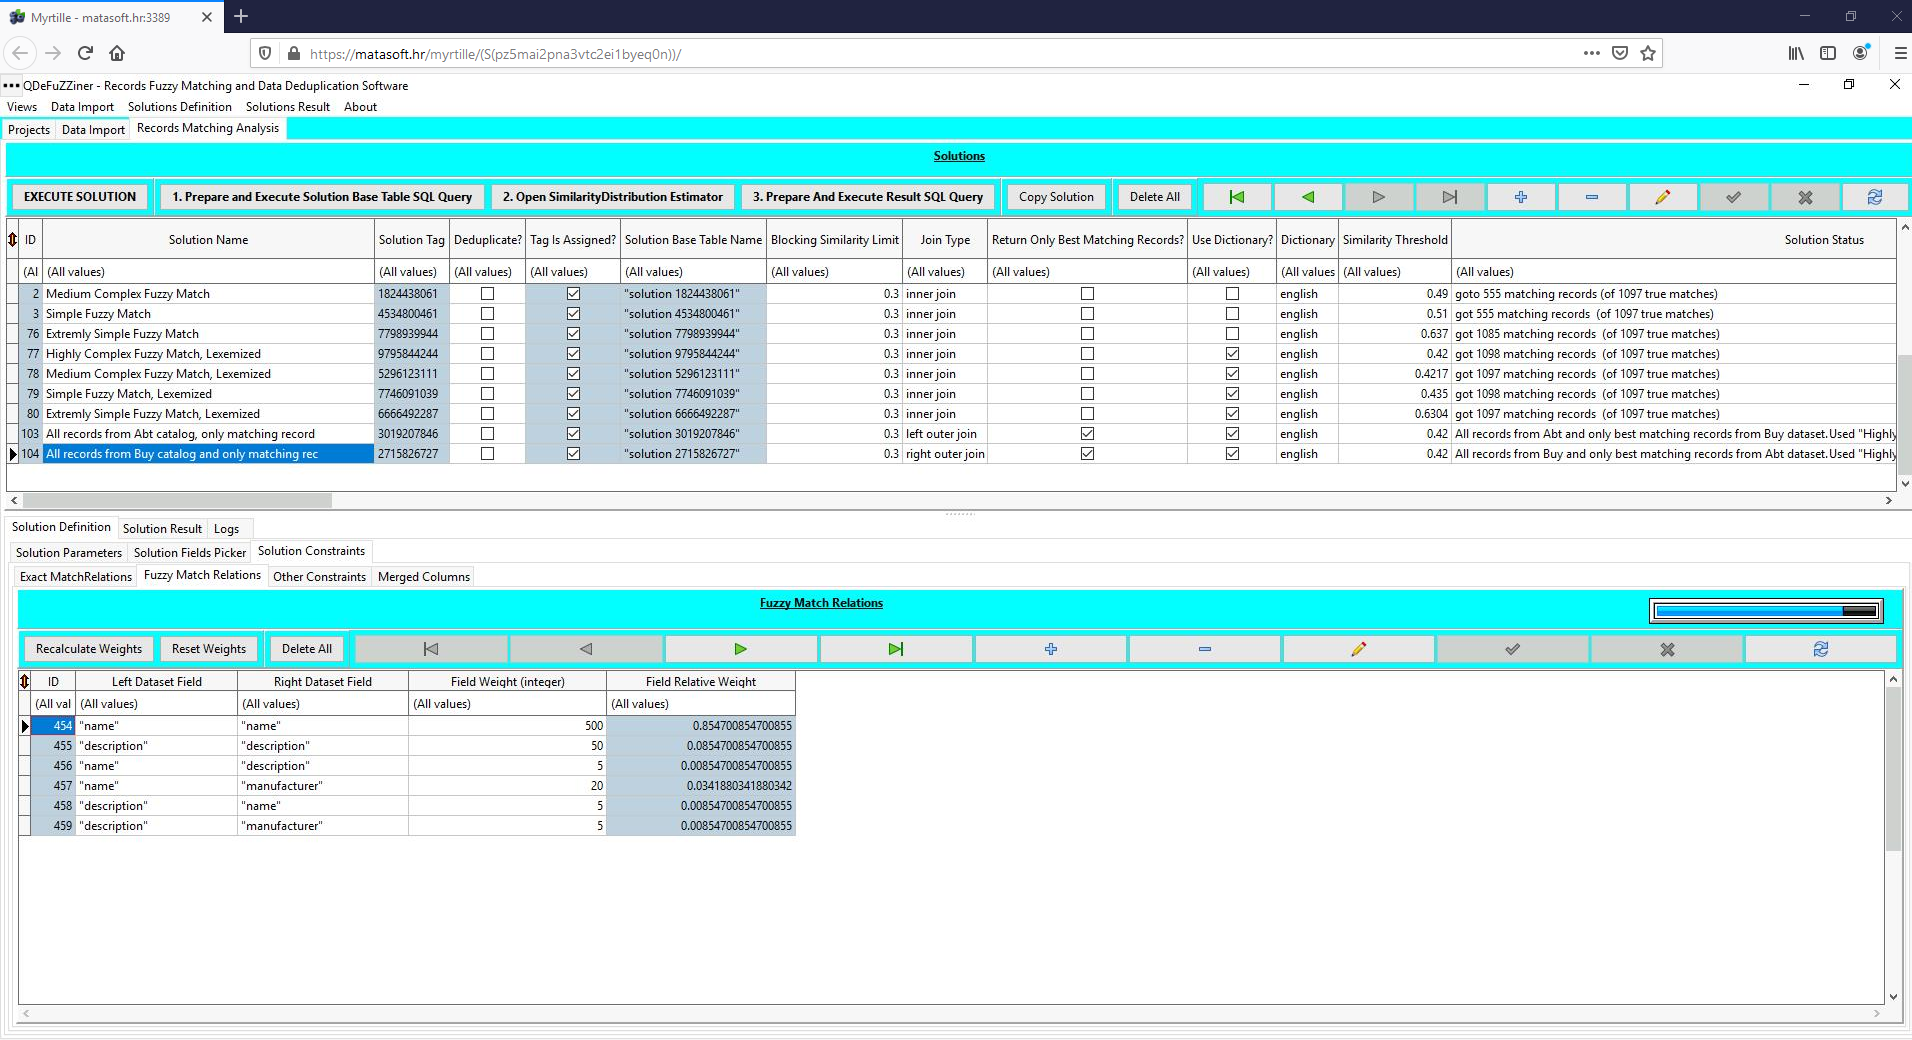Click the green first-record icon in Solutions navigator
The image size is (1912, 1040).
(x=1237, y=197)
